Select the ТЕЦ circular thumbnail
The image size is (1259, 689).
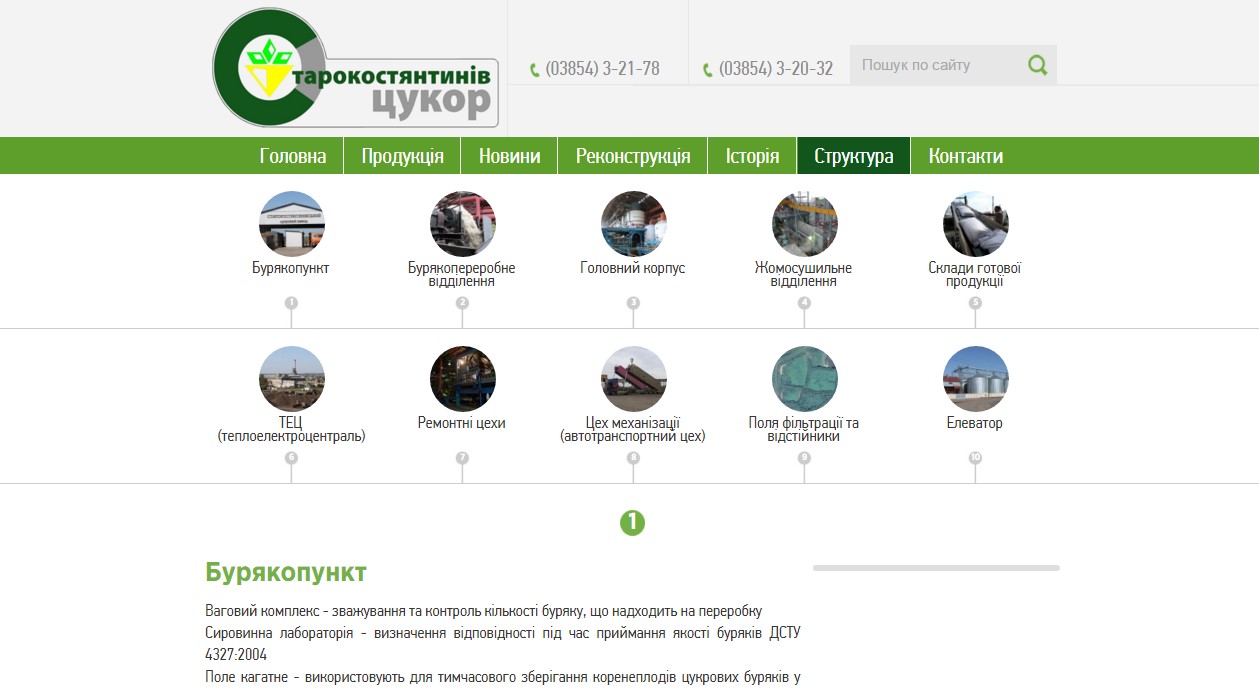point(292,379)
